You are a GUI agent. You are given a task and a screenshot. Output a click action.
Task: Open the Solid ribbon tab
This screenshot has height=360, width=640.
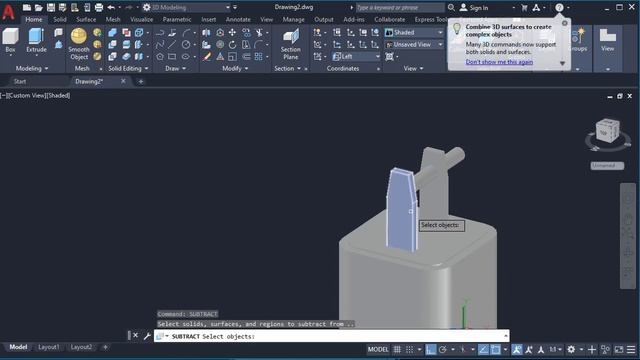tap(60, 19)
